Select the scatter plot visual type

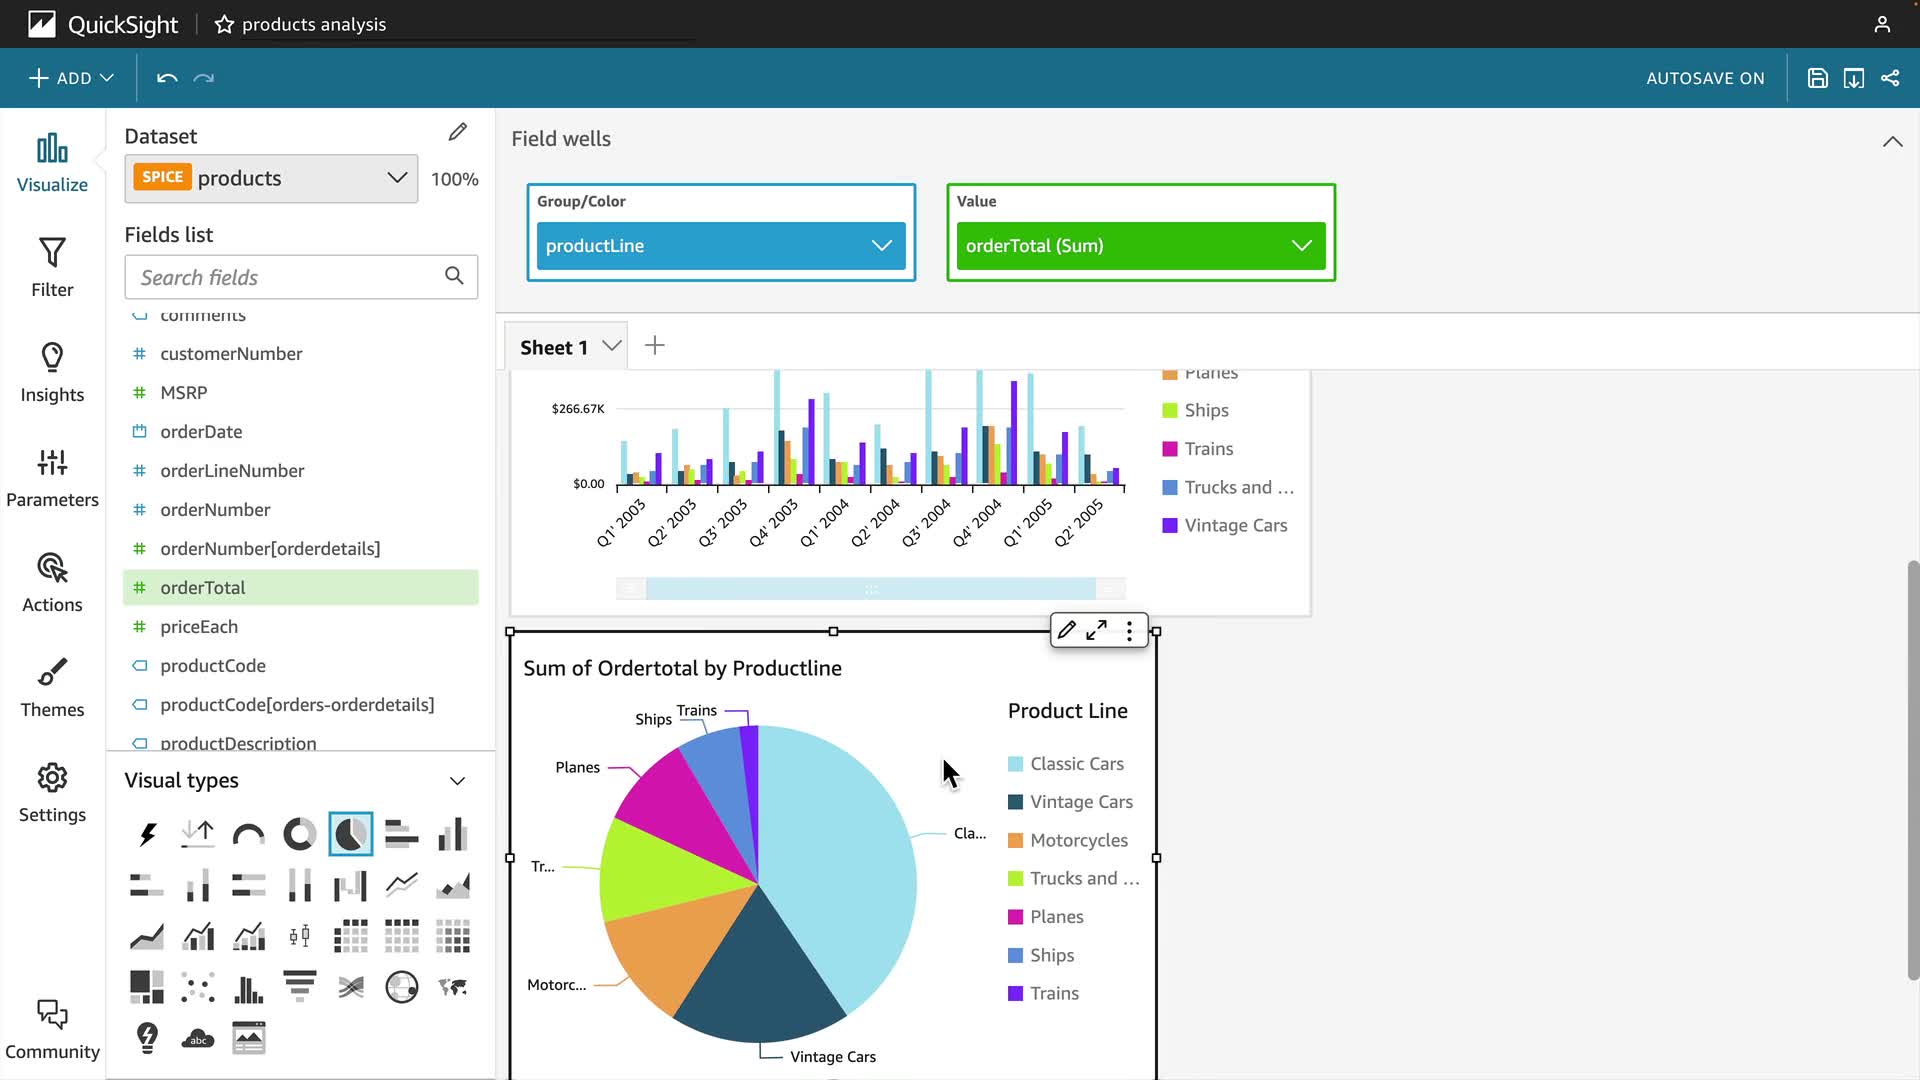click(198, 987)
